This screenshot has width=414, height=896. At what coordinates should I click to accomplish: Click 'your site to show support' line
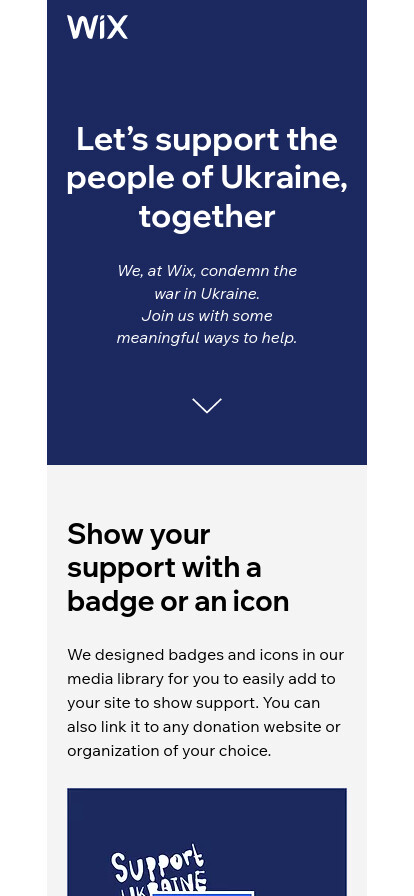194,703
